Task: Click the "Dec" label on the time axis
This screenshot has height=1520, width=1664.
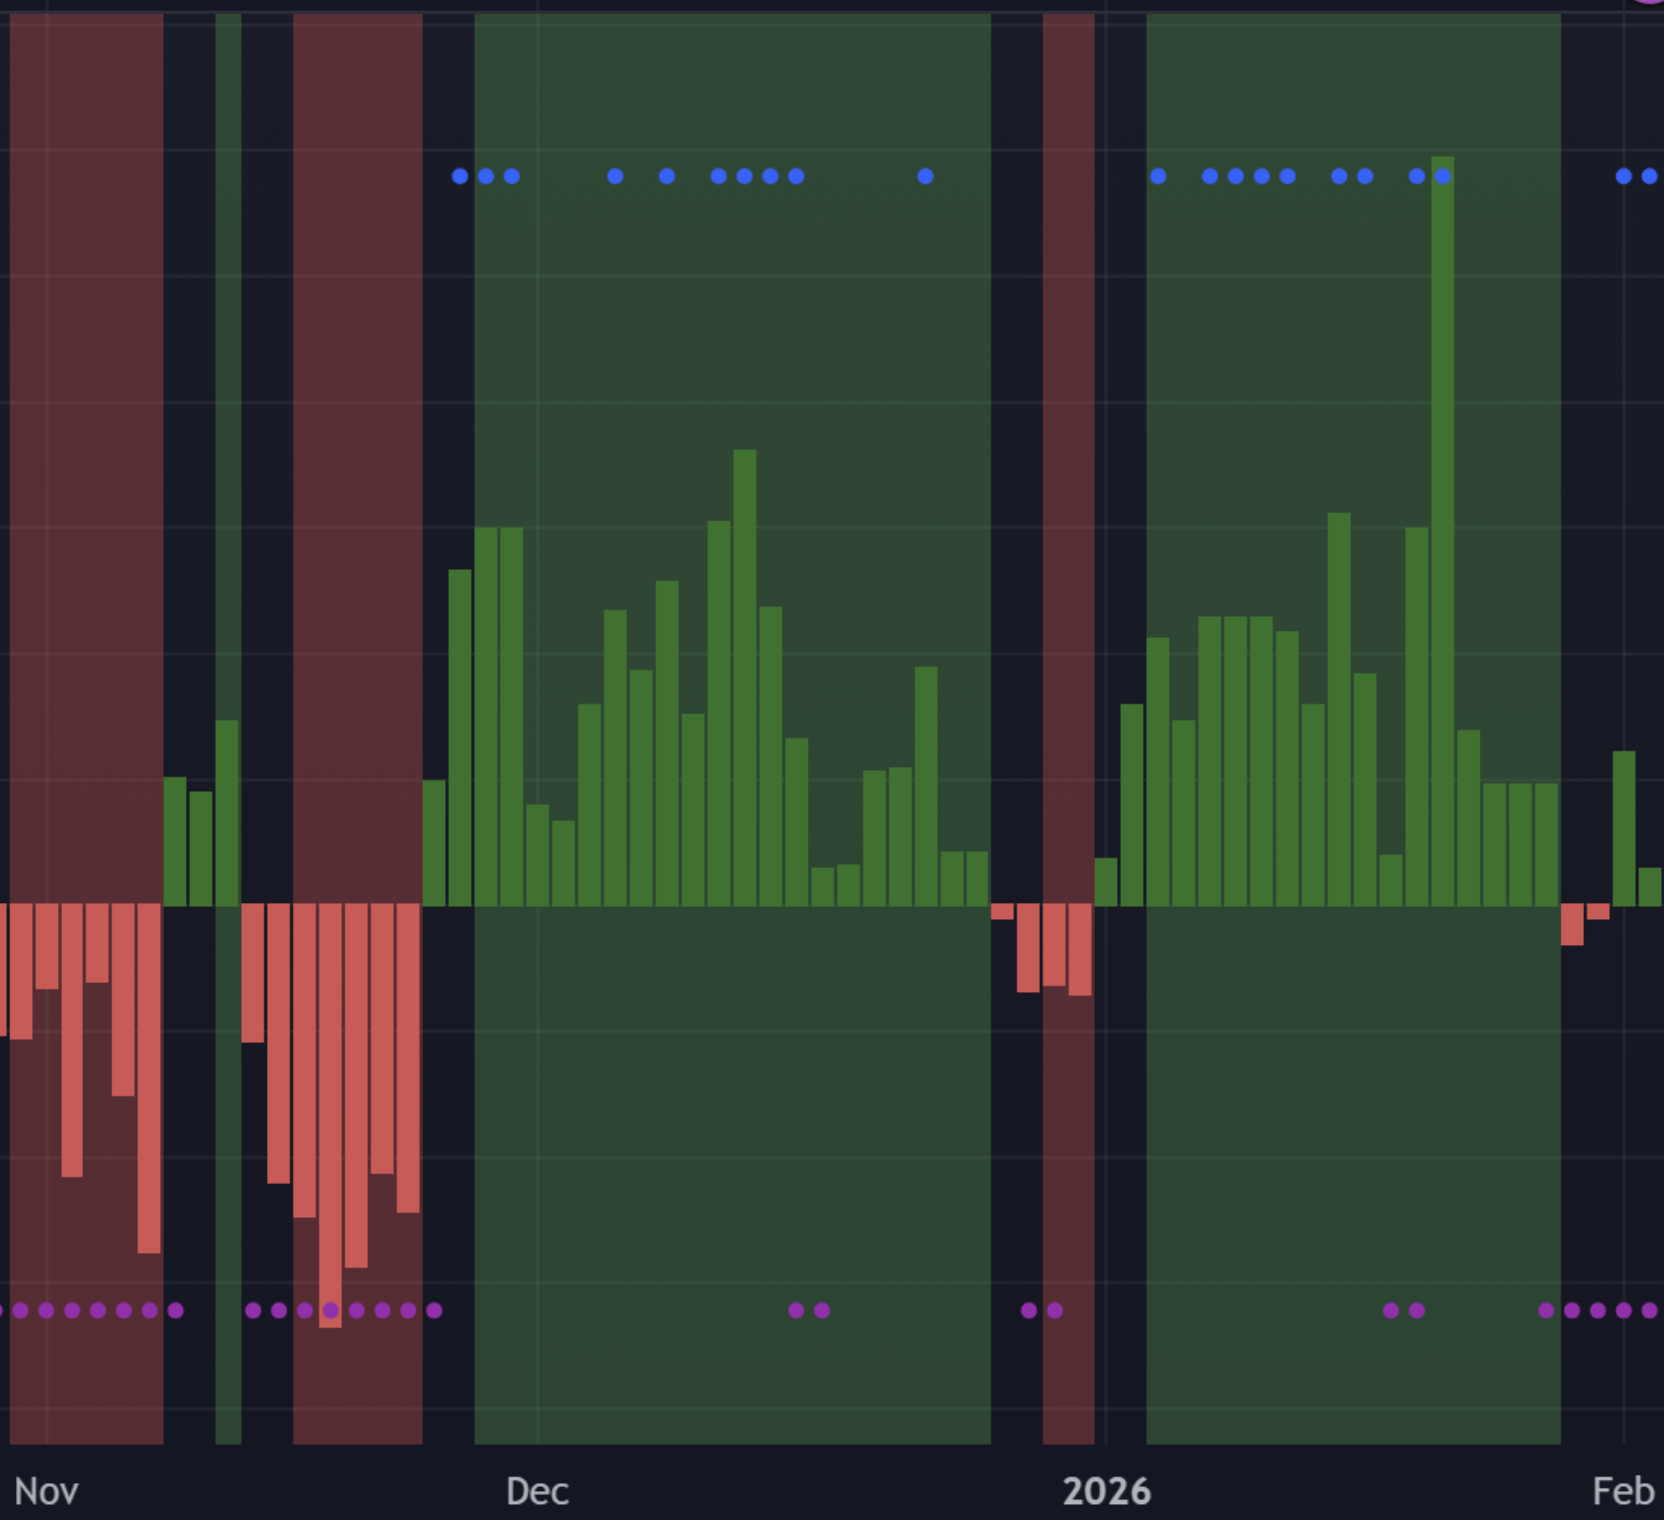Action: pos(537,1491)
